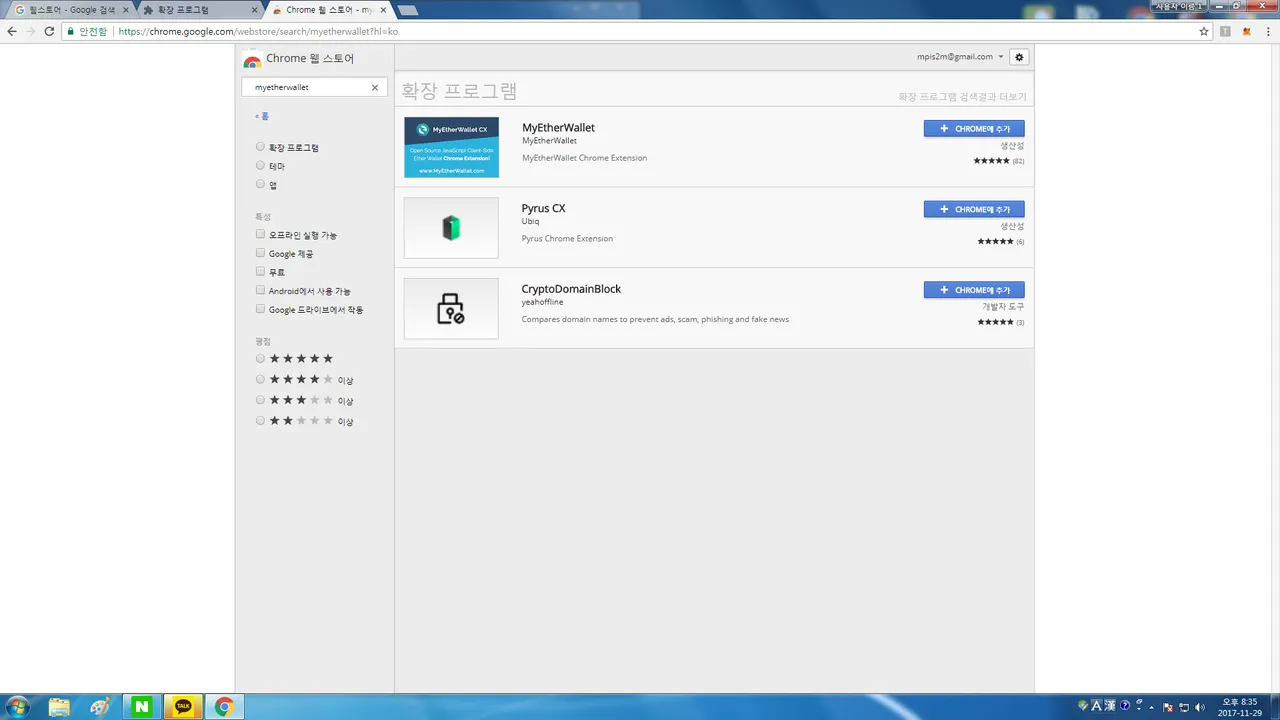Enable 무료 checkbox
The image size is (1280, 720).
260,271
